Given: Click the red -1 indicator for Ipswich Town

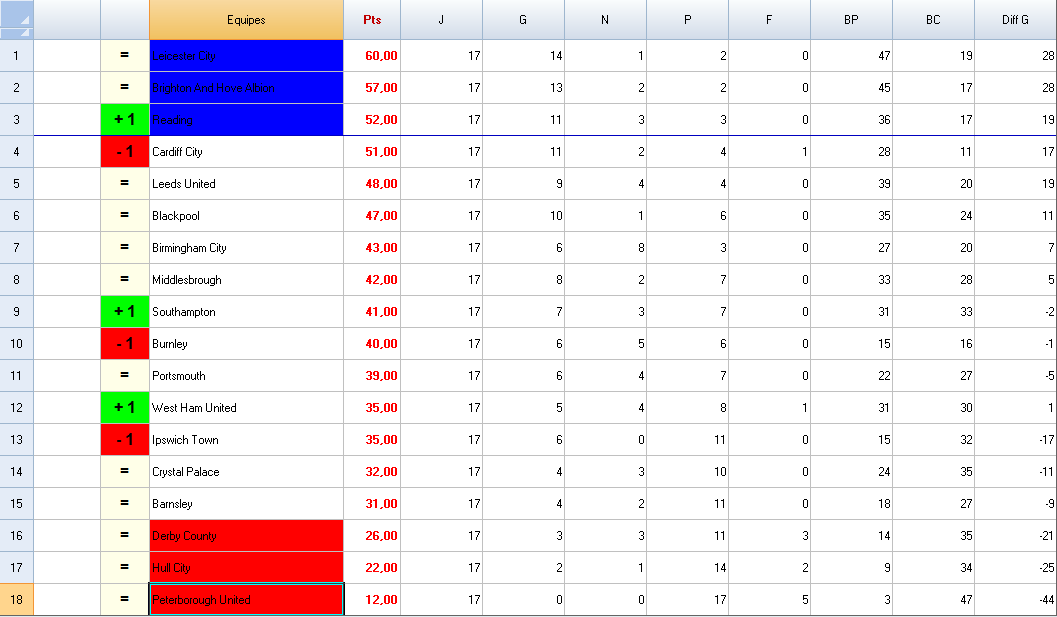Looking at the screenshot, I should point(125,440).
